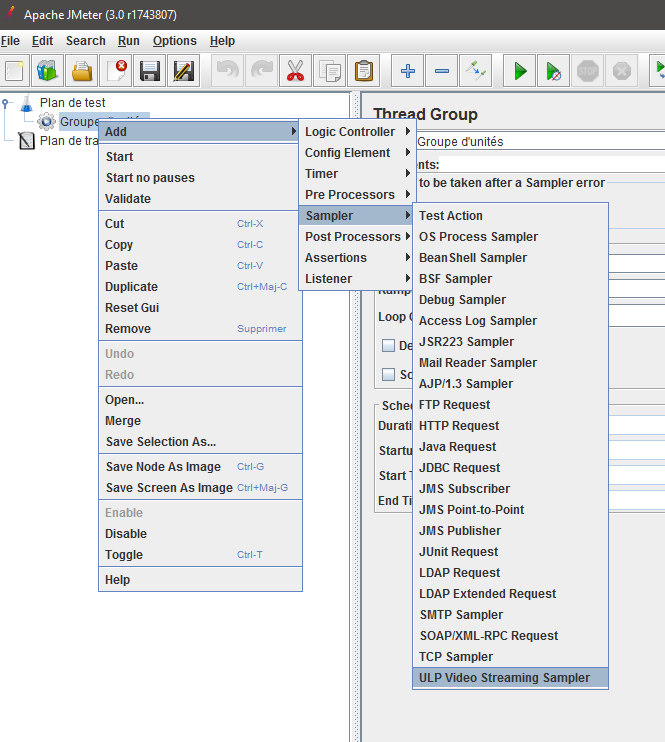Screen dimensions: 665x742
Task: Click the Copy toolbar icon
Action: pyautogui.click(x=329, y=71)
